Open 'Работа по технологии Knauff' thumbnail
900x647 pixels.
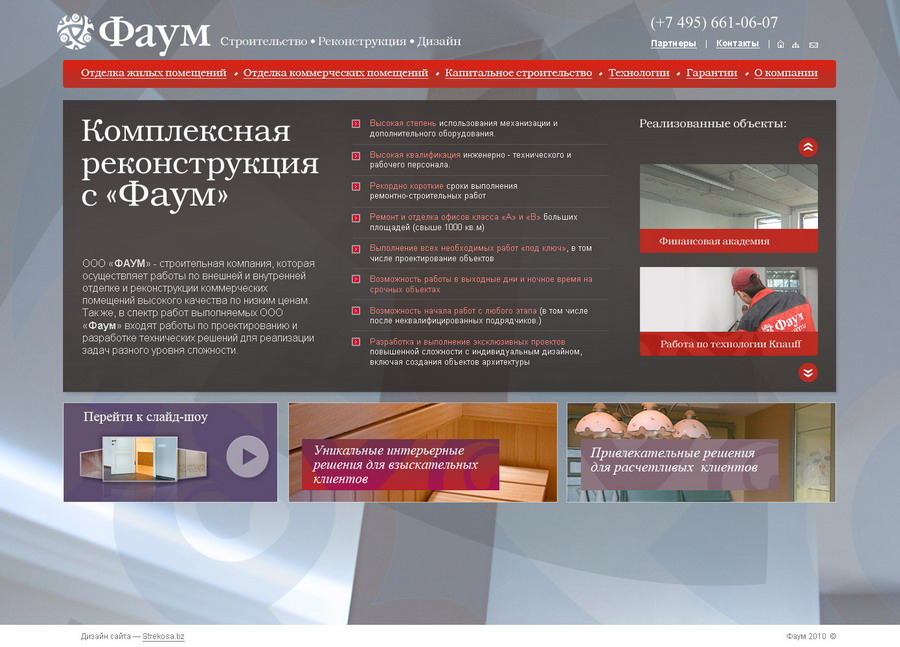tap(728, 311)
